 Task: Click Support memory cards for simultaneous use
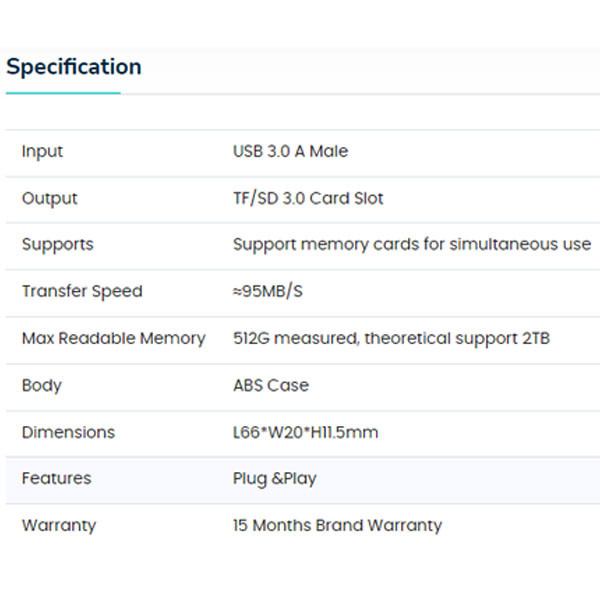[x=411, y=244]
